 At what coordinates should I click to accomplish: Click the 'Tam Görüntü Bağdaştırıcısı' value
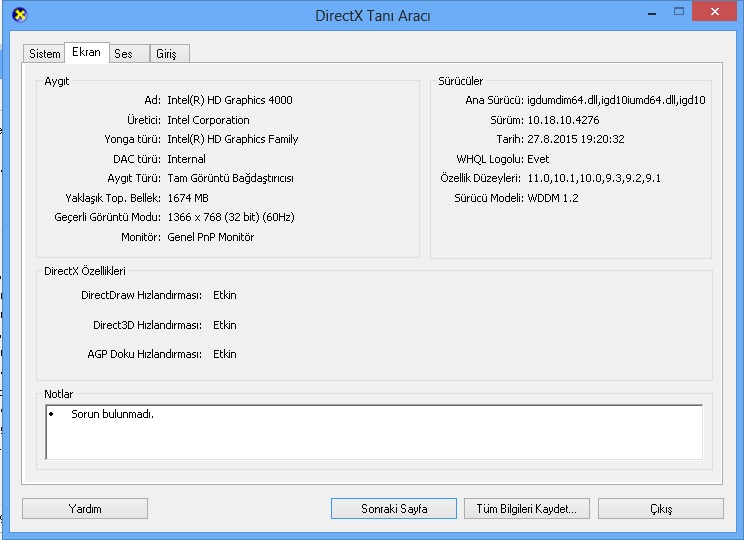pyautogui.click(x=231, y=178)
